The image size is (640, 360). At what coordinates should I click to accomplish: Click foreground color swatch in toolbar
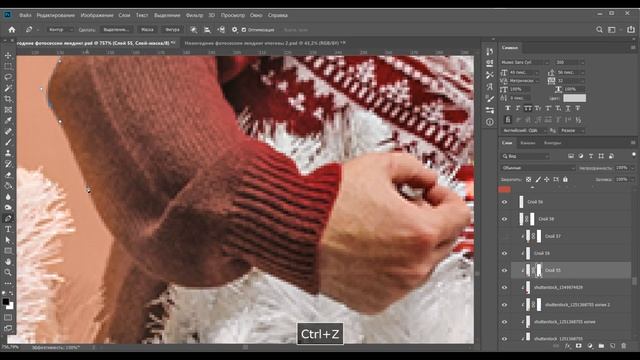point(6,302)
